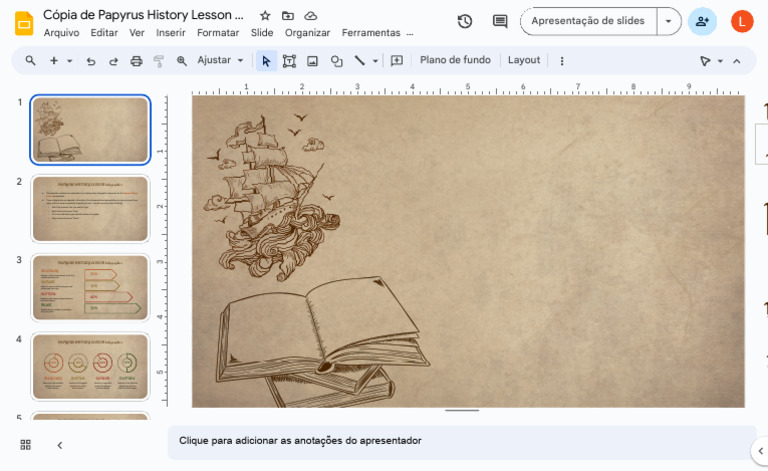Open the Formatar menu
The height and width of the screenshot is (471, 768).
pos(218,33)
